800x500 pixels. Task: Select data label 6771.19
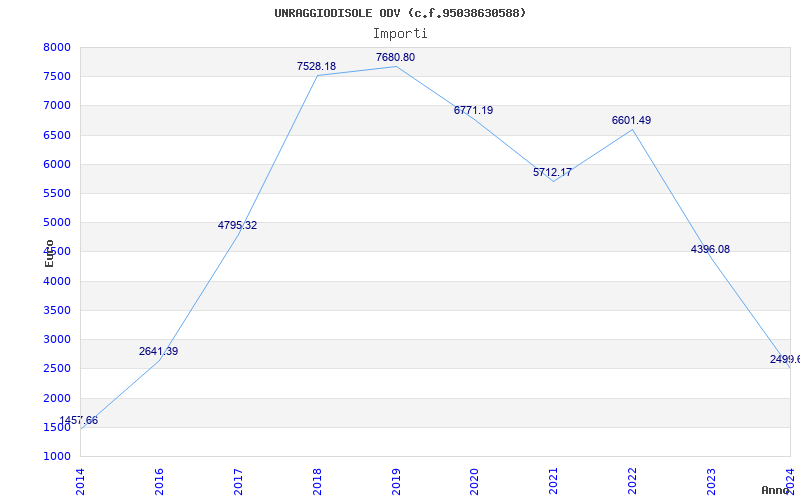473,110
